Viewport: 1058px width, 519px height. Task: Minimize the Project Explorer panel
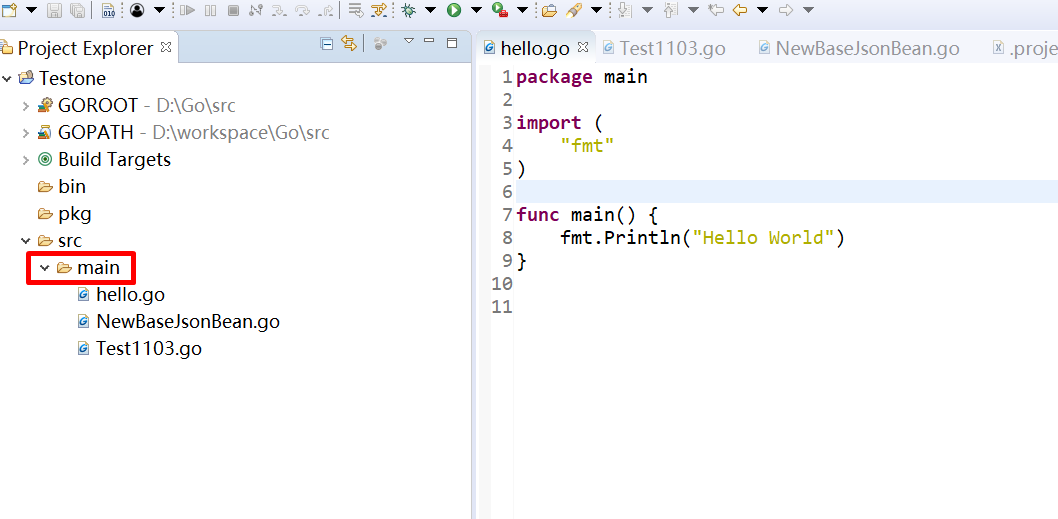coord(428,41)
